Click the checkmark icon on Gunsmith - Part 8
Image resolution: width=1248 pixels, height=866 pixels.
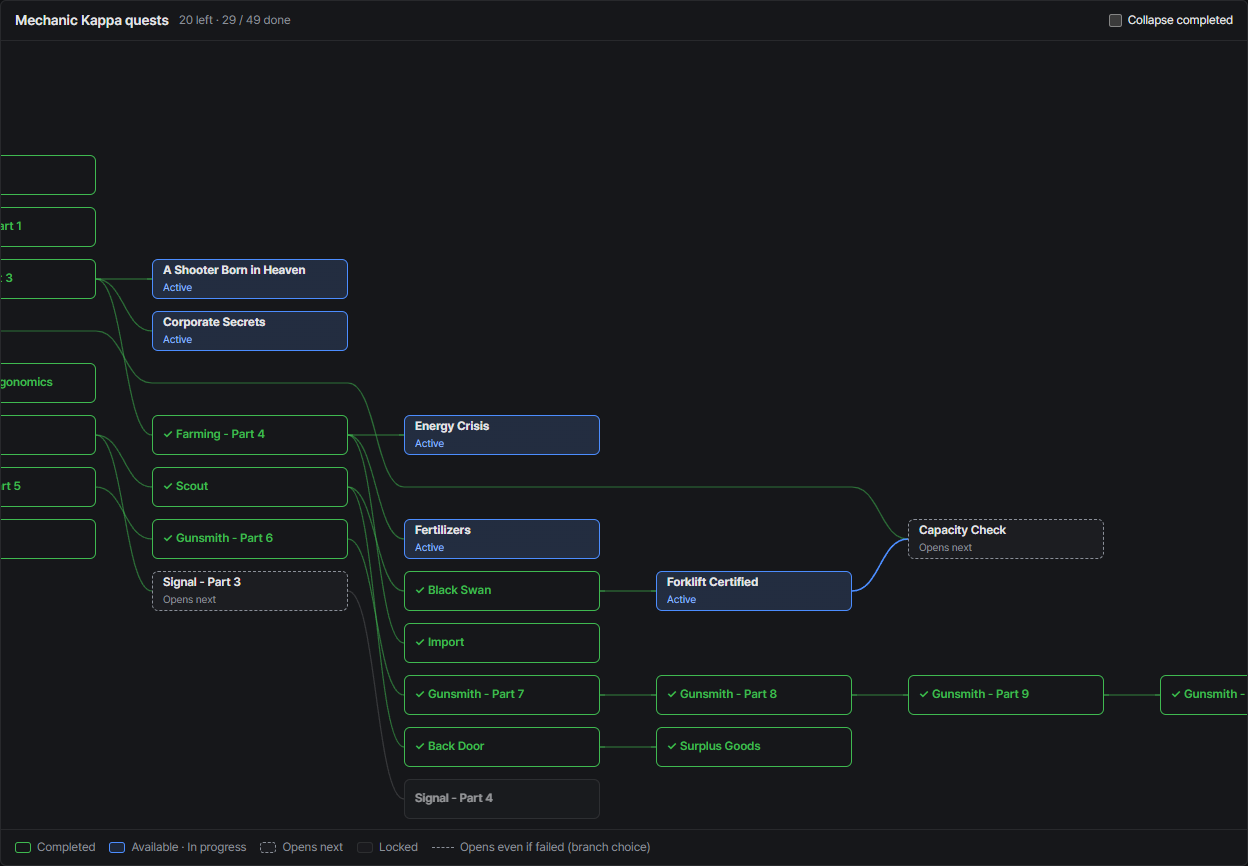click(672, 694)
